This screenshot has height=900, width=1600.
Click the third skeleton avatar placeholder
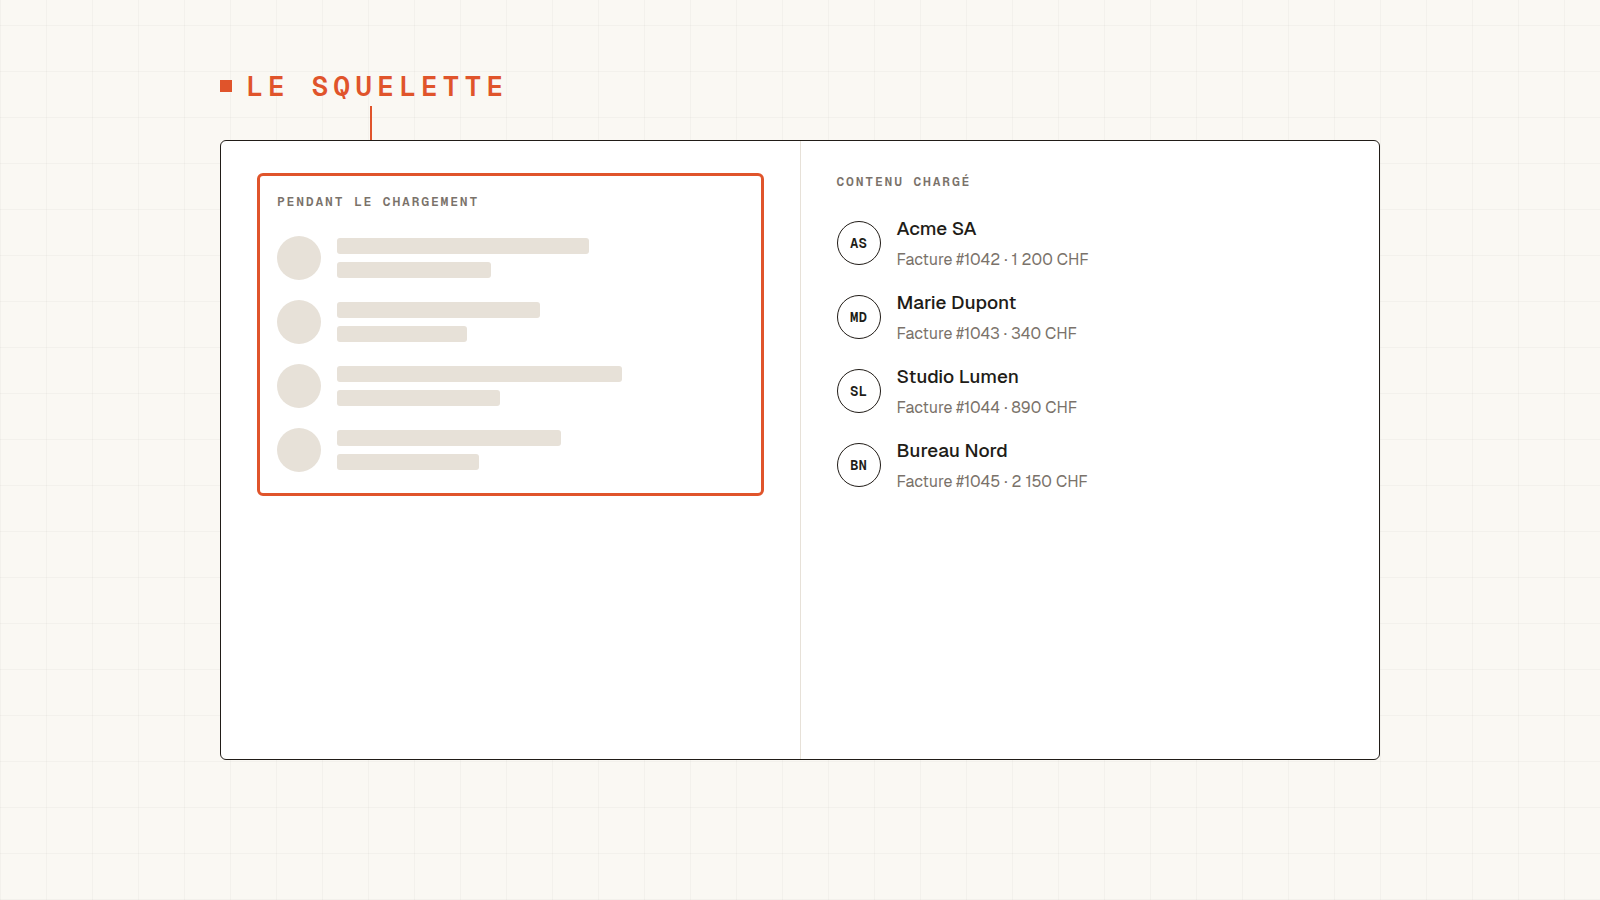click(x=299, y=386)
